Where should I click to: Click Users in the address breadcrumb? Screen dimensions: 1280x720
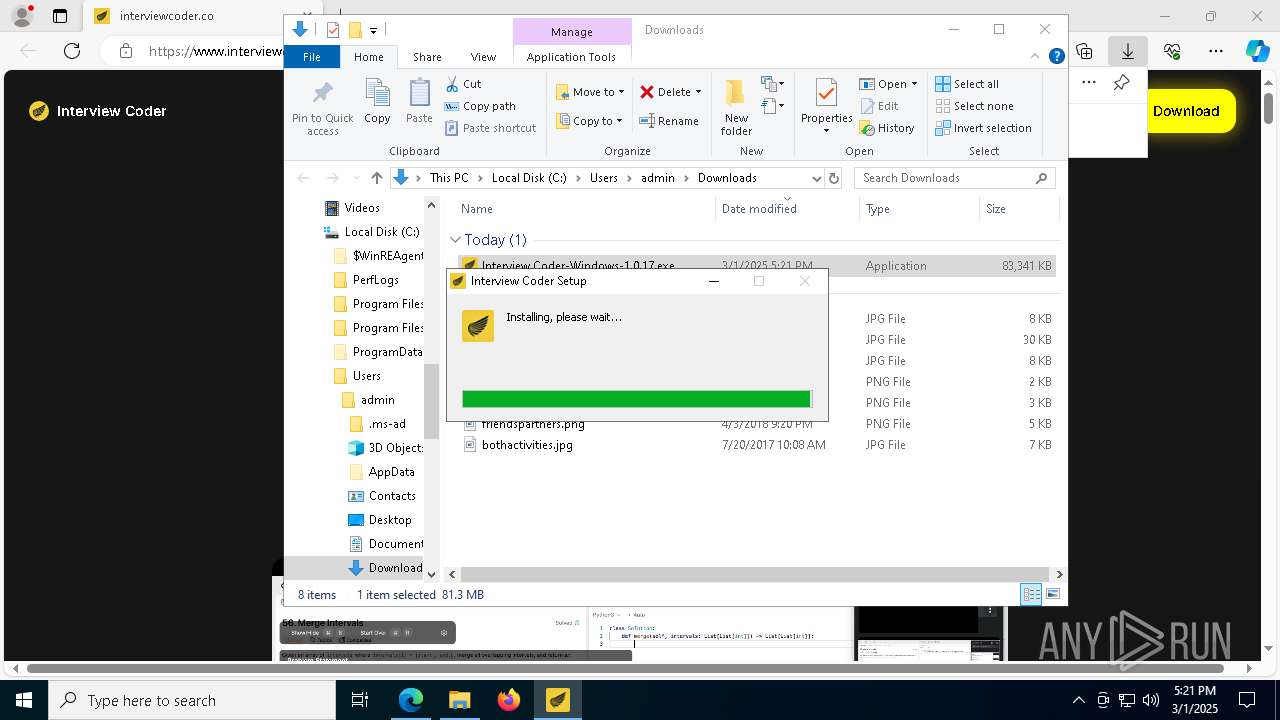603,178
